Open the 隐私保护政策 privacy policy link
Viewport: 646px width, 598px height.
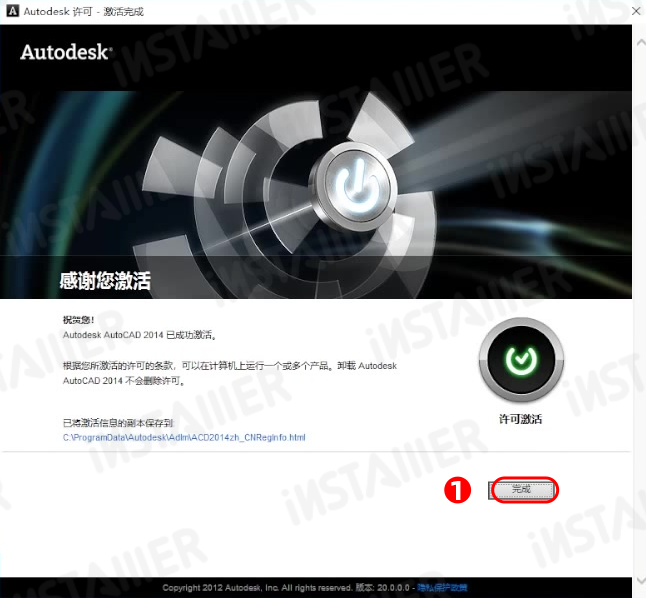442,587
